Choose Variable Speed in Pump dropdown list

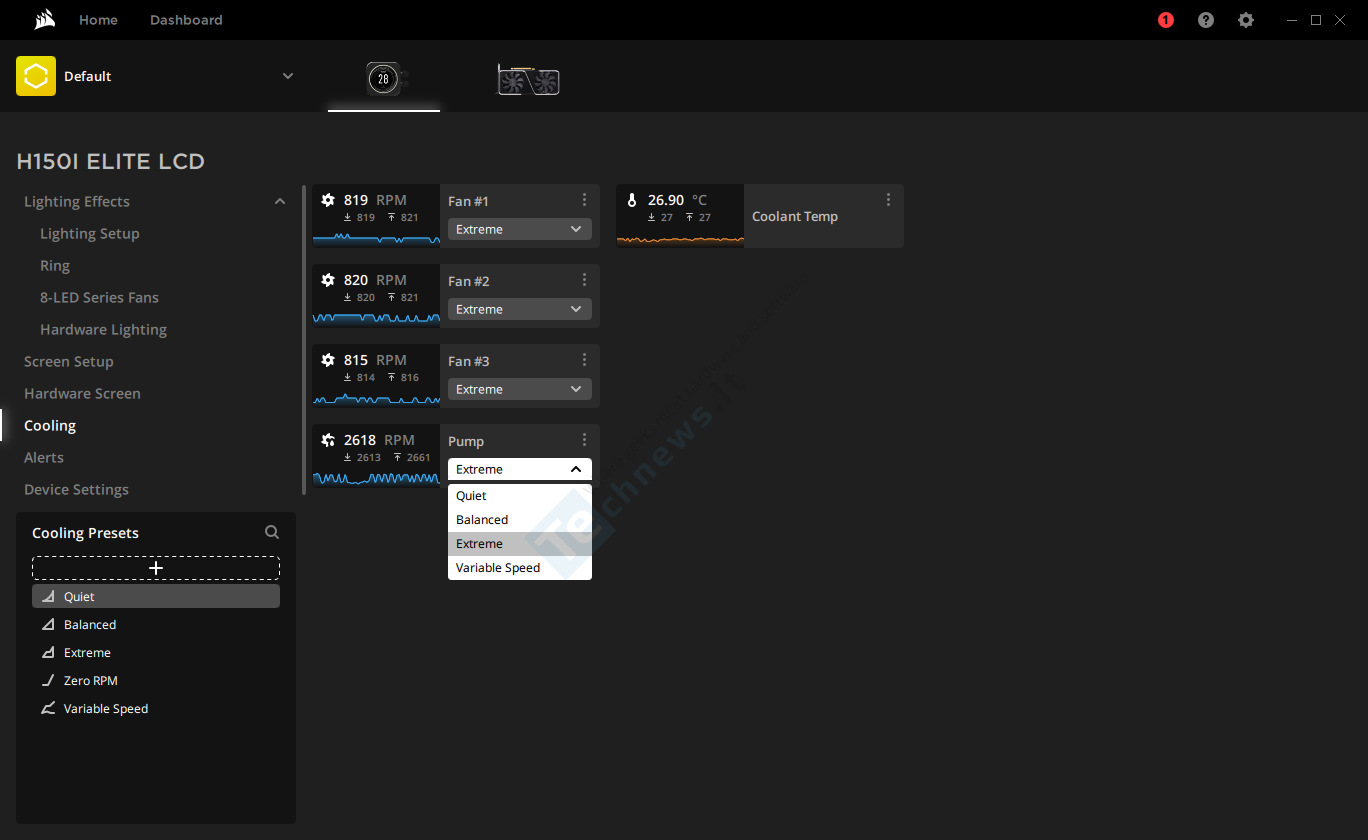(520, 568)
